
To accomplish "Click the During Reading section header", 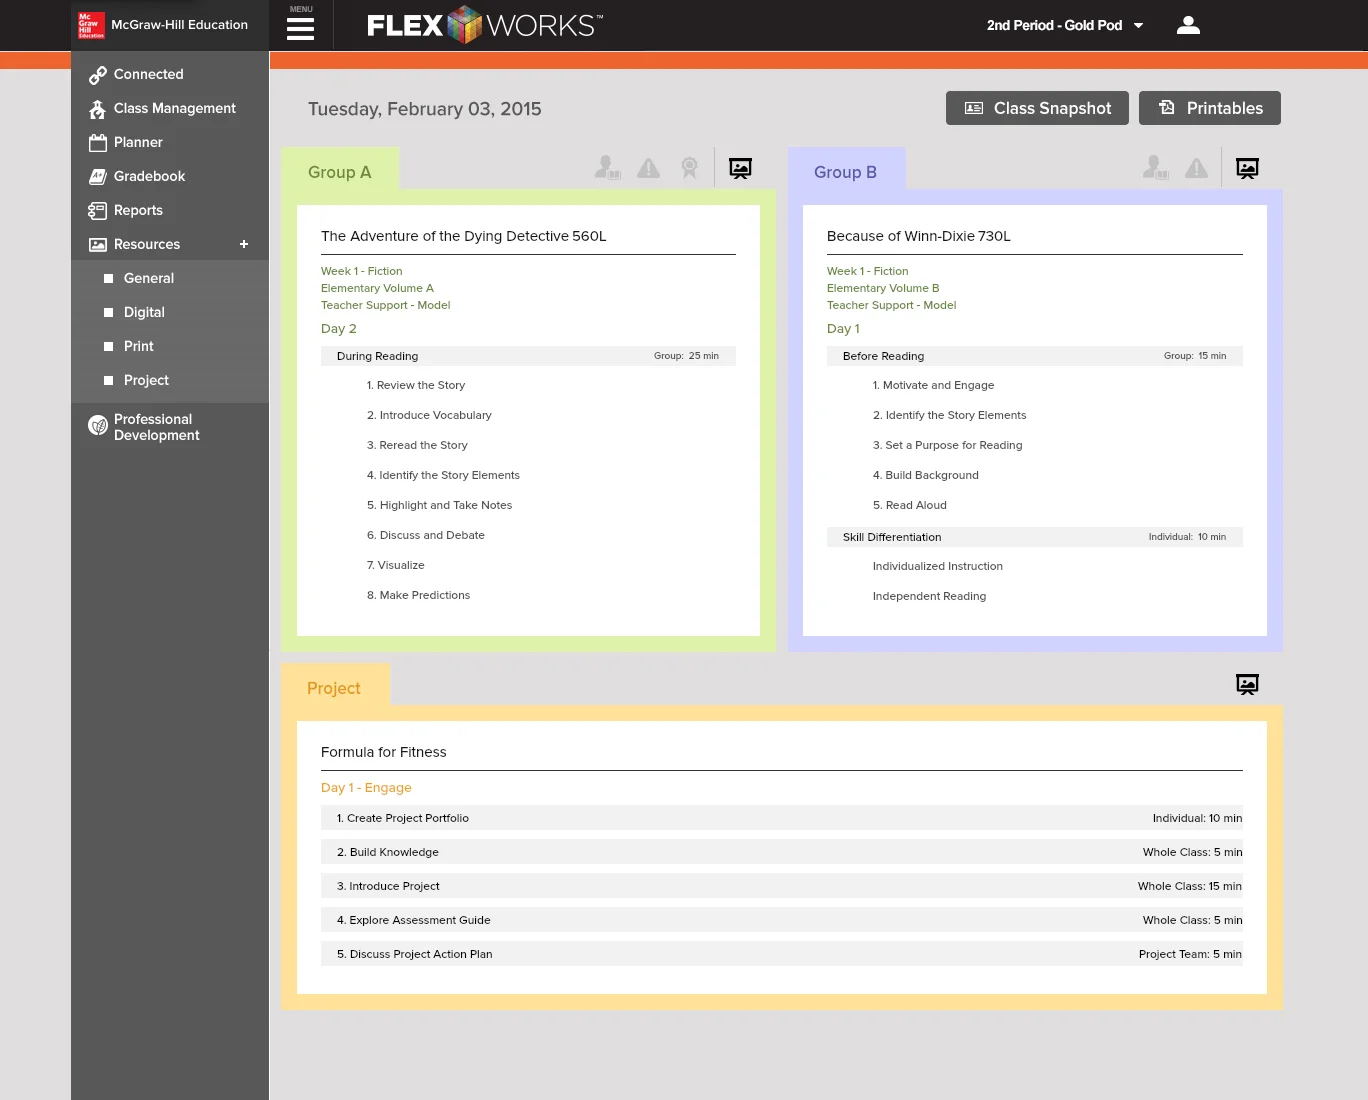I will pyautogui.click(x=528, y=356).
